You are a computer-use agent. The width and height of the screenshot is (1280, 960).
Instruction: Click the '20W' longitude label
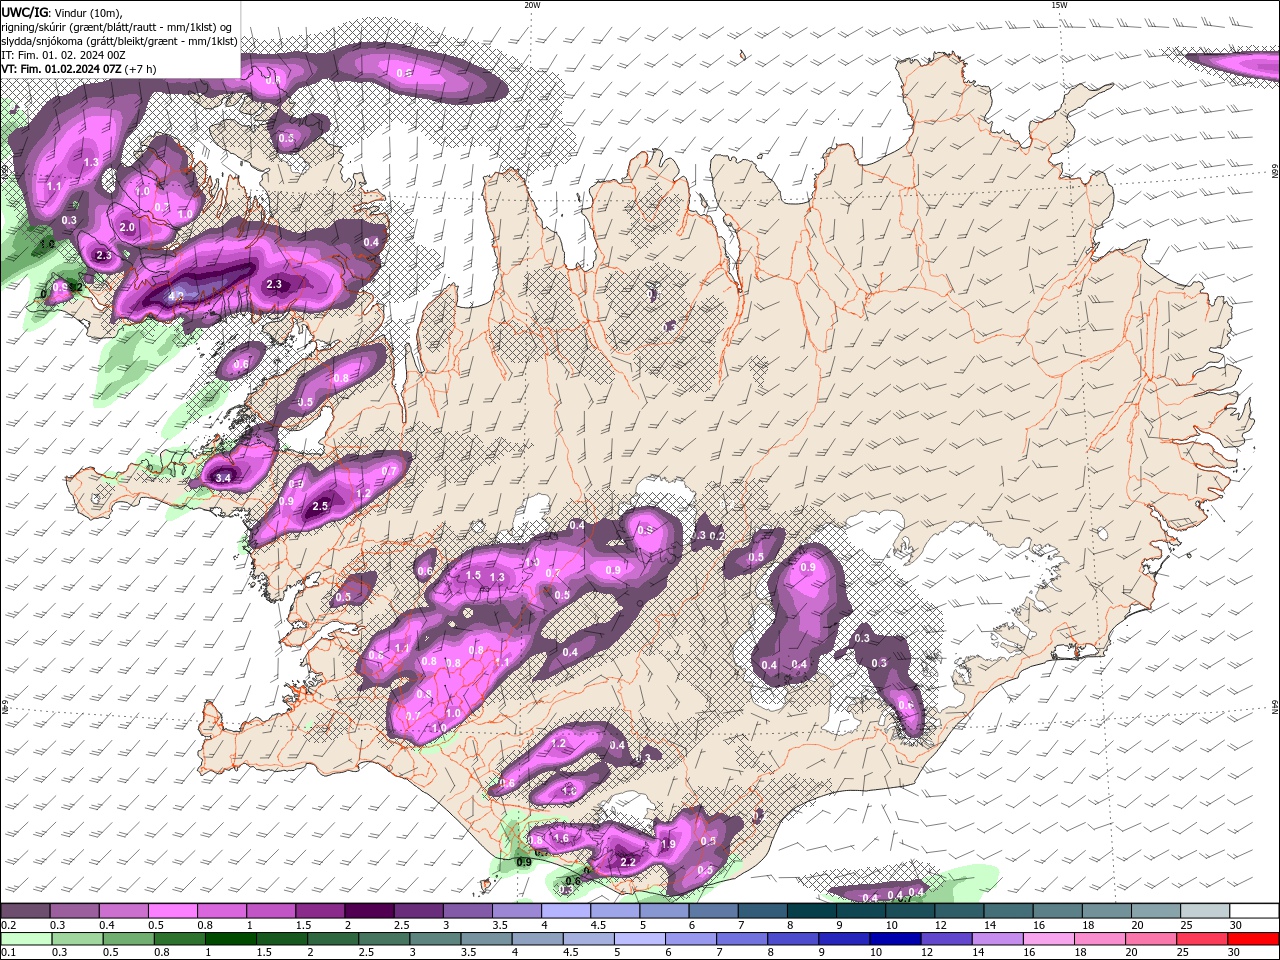click(x=532, y=5)
